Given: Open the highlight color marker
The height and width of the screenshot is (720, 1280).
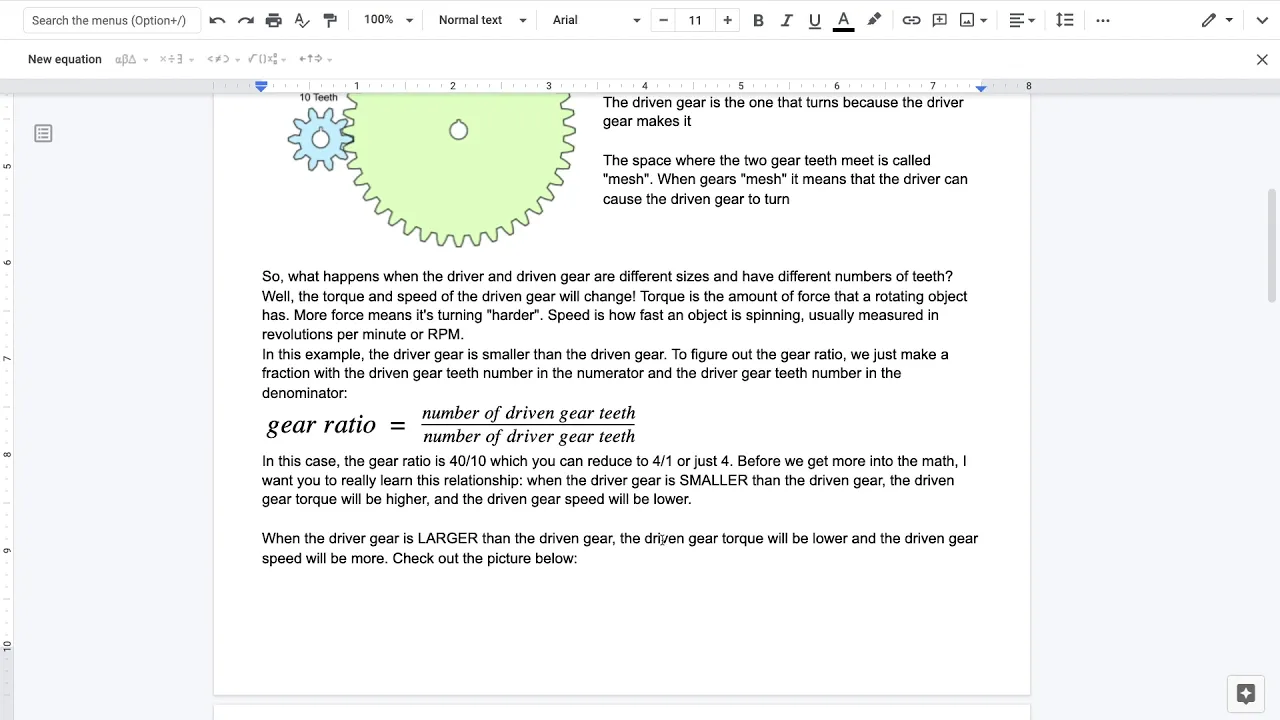Looking at the screenshot, I should [x=874, y=20].
